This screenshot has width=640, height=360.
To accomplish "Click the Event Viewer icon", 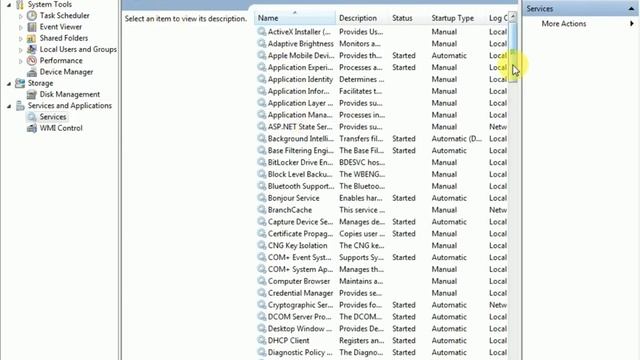I will click(x=32, y=27).
